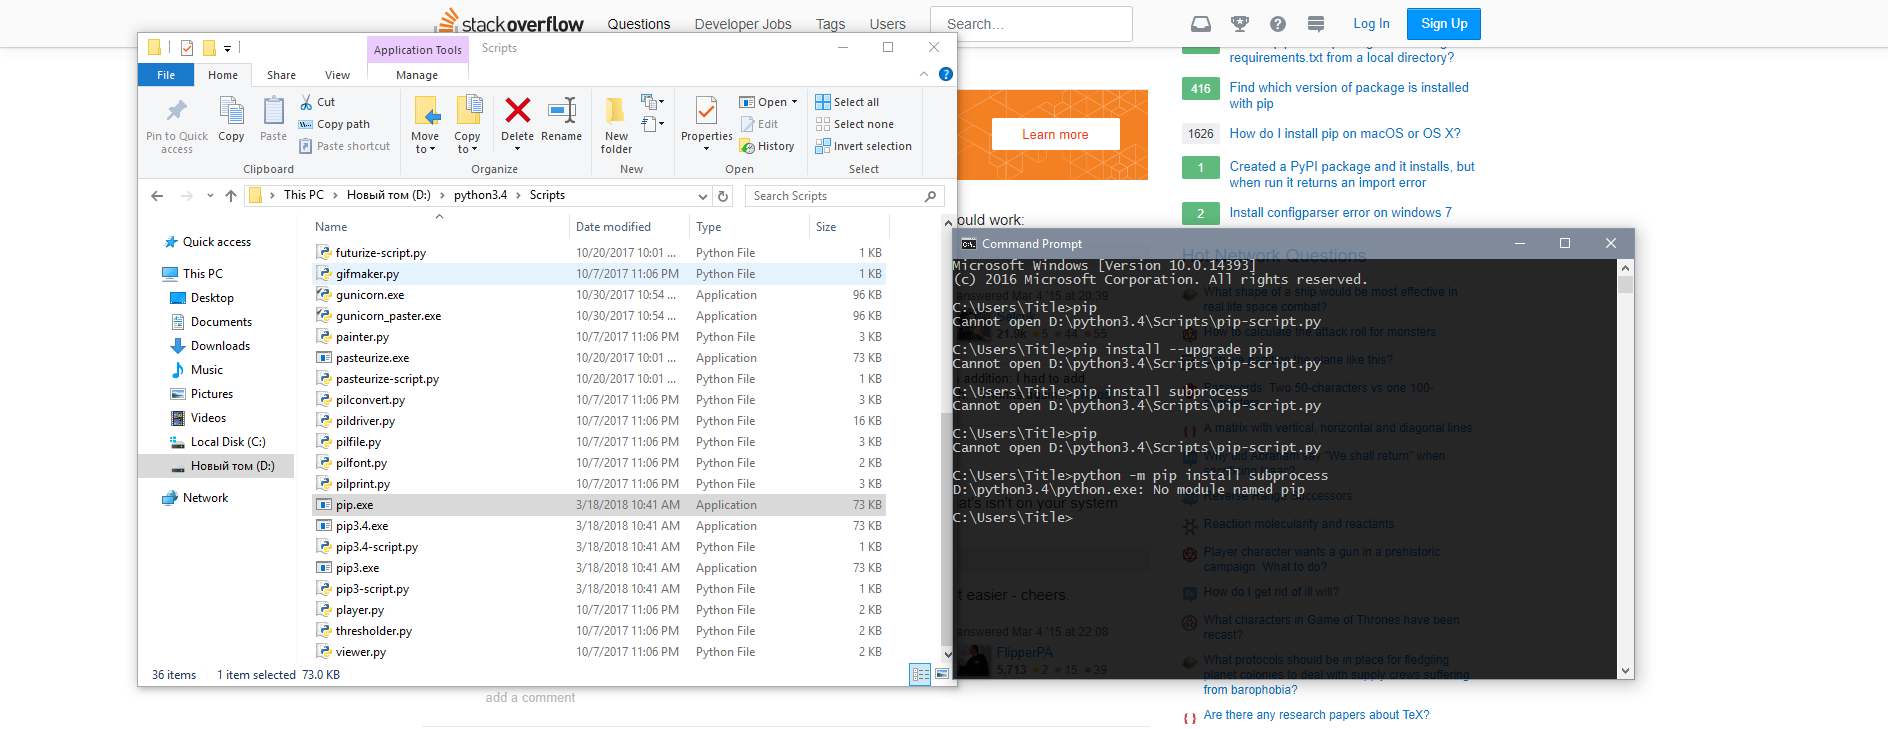Open Quick Access Toolbar customize dropdown
Image resolution: width=1888 pixels, height=729 pixels.
click(228, 48)
